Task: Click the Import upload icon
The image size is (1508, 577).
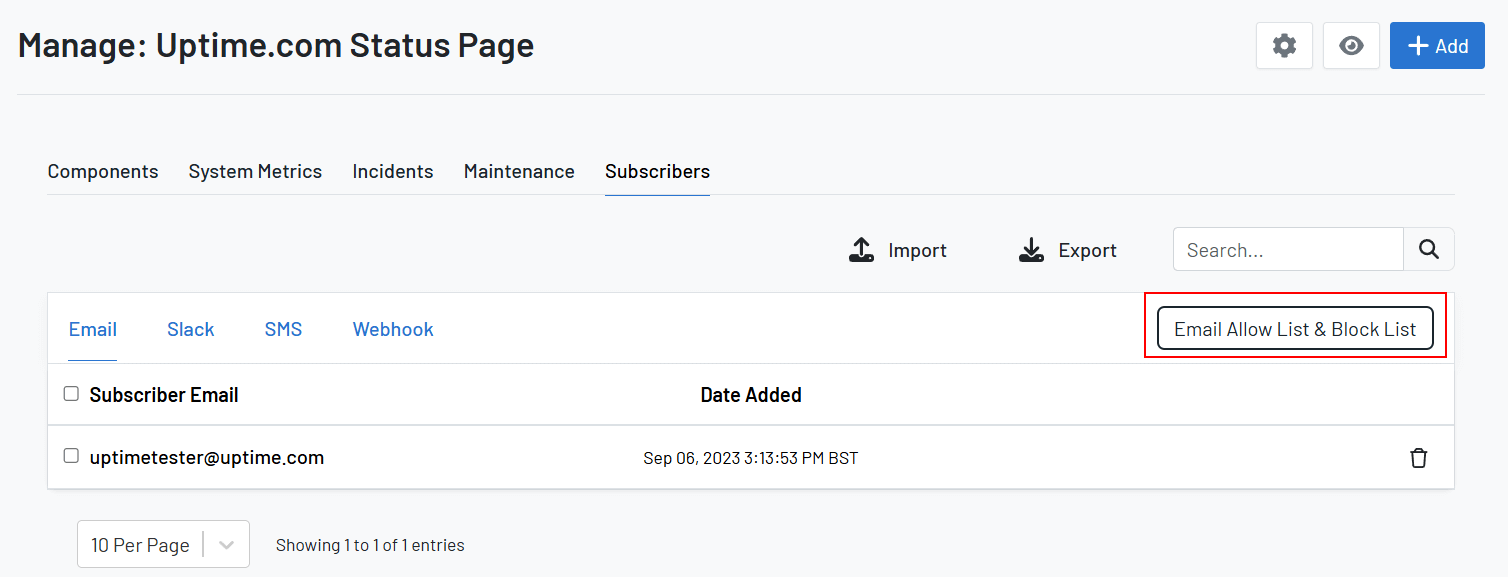Action: pyautogui.click(x=862, y=250)
